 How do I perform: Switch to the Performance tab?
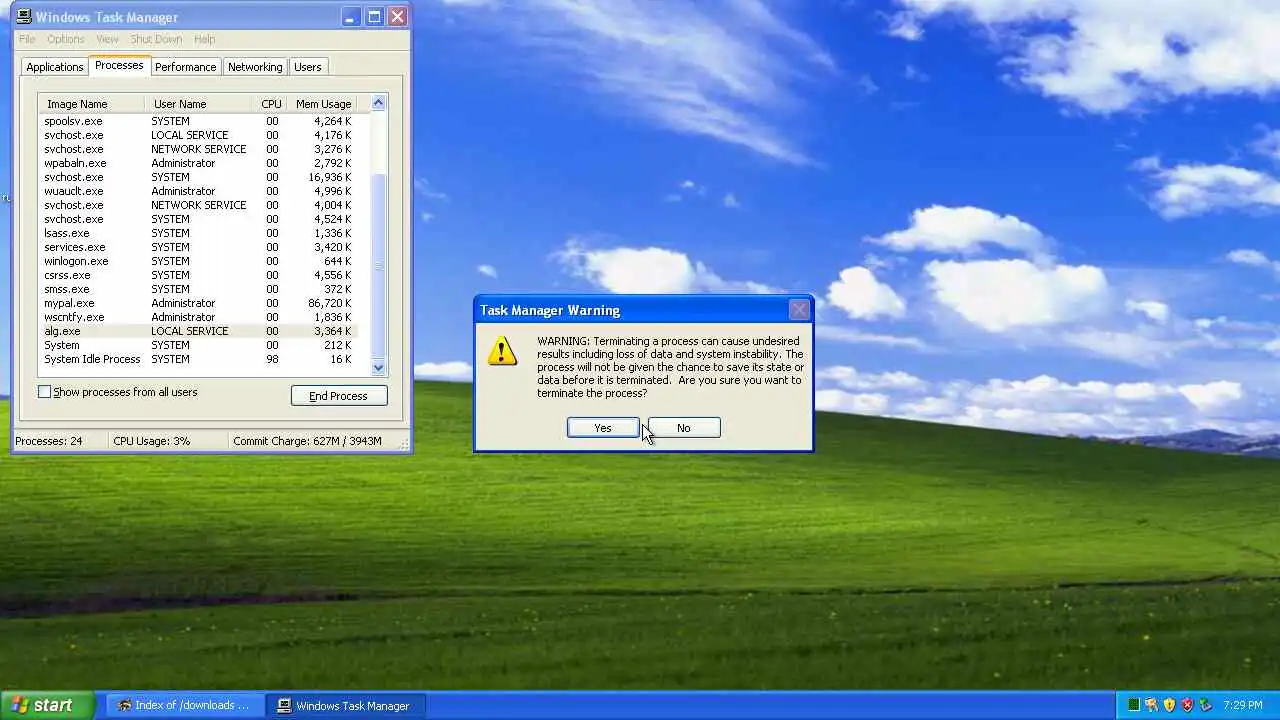coord(185,67)
